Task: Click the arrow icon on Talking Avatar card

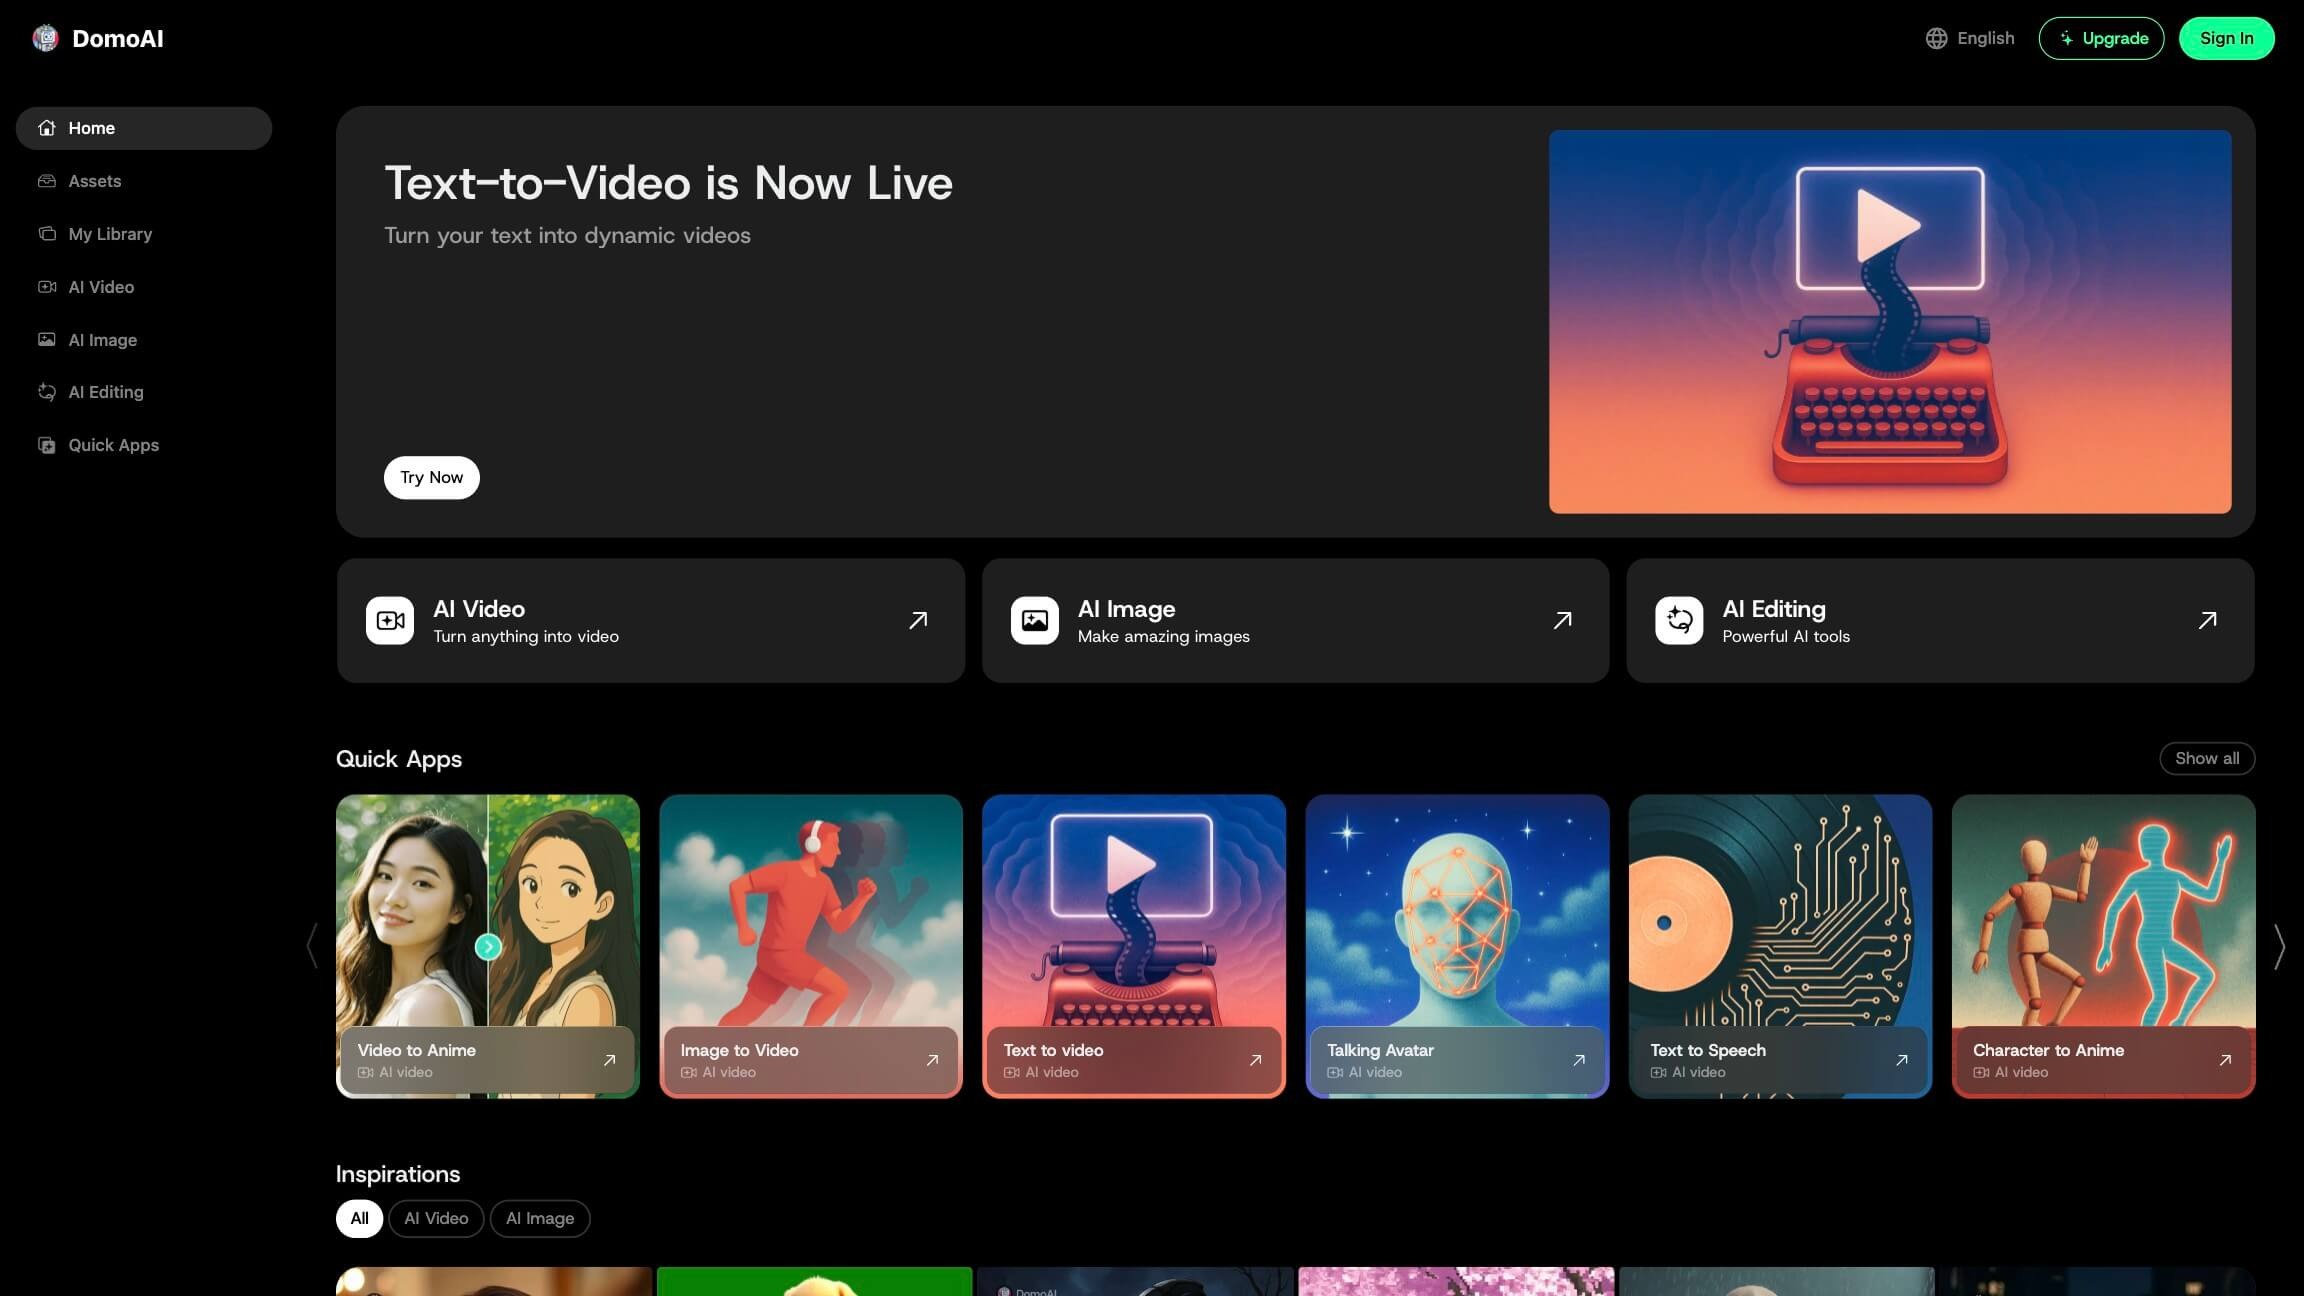Action: pos(1578,1060)
